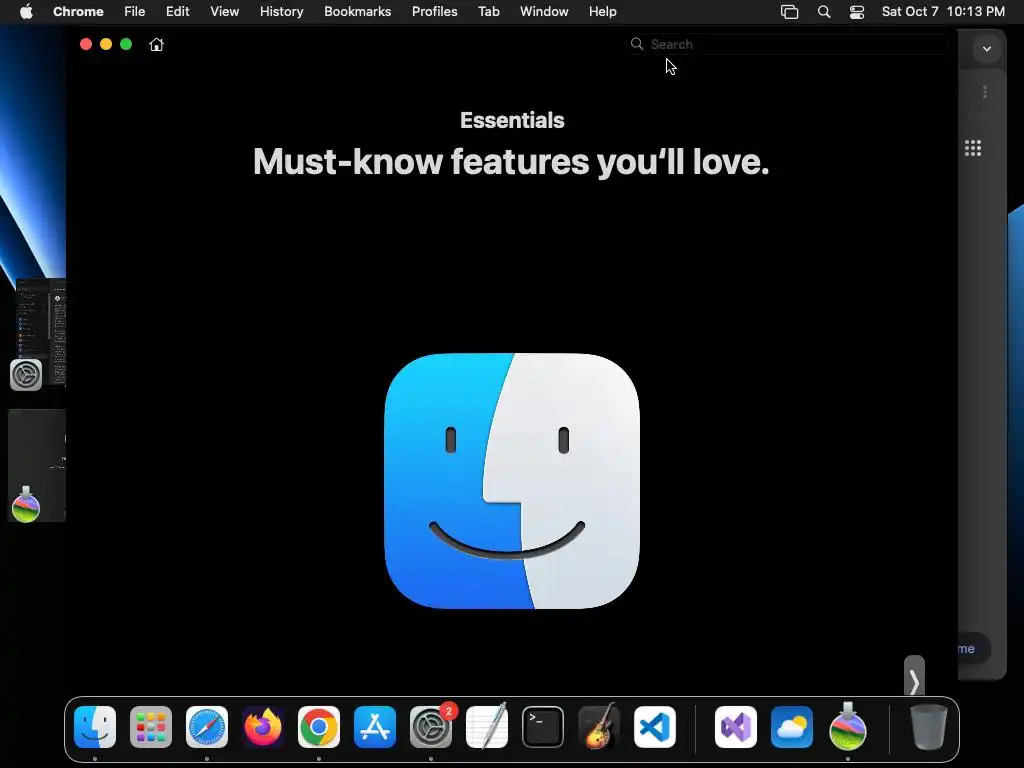1024x768 pixels.
Task: Open the Bookmarks menu
Action: [358, 12]
